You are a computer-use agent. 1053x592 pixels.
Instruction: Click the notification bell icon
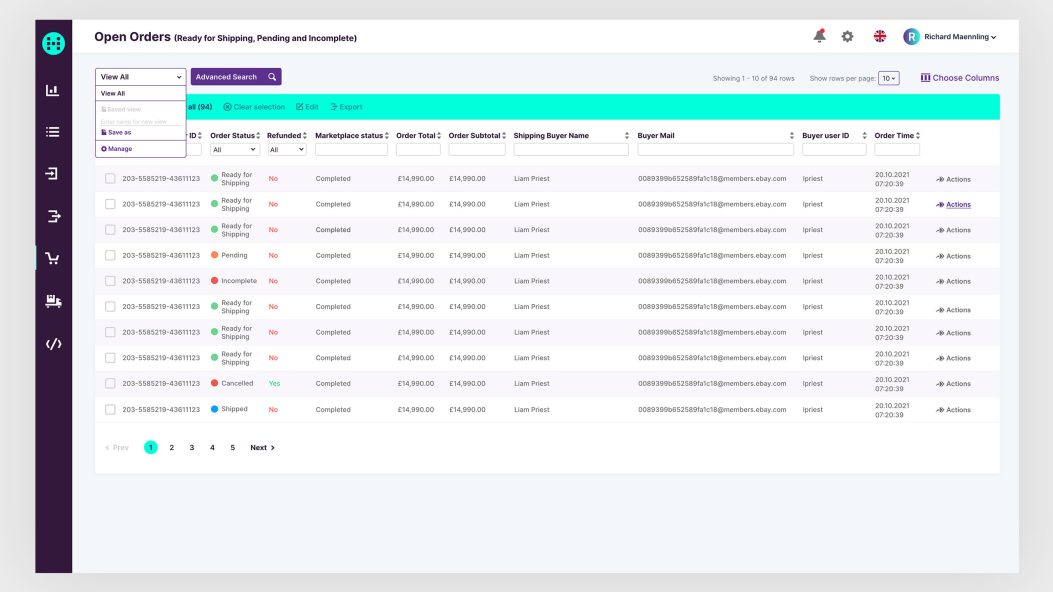point(819,36)
